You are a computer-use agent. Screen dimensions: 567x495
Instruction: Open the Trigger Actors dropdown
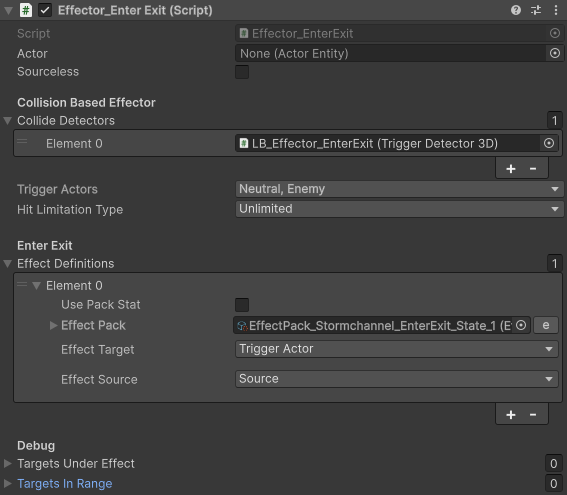pos(399,189)
